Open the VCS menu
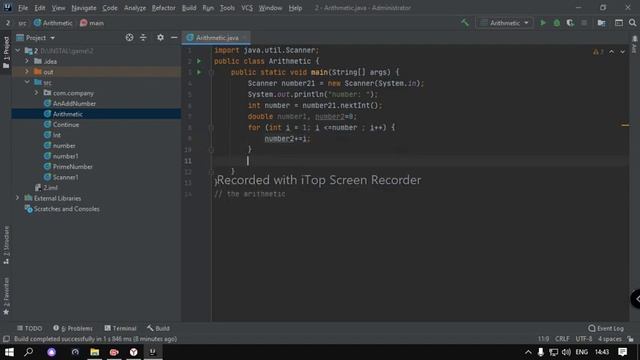This screenshot has width=640, height=360. tap(247, 8)
